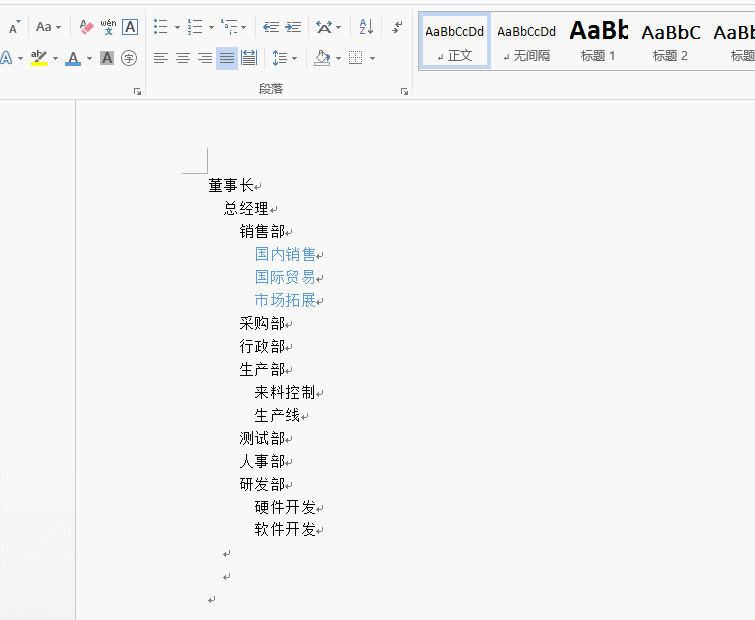Click the Sort A-Z icon

click(366, 27)
